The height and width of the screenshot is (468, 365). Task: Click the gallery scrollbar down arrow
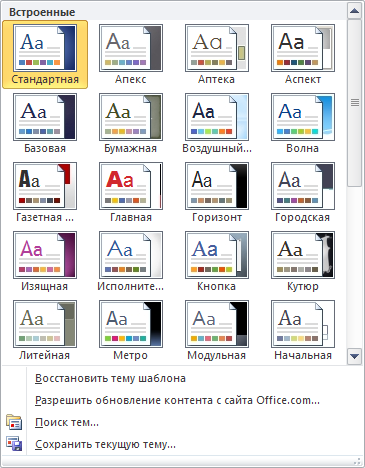coord(354,357)
